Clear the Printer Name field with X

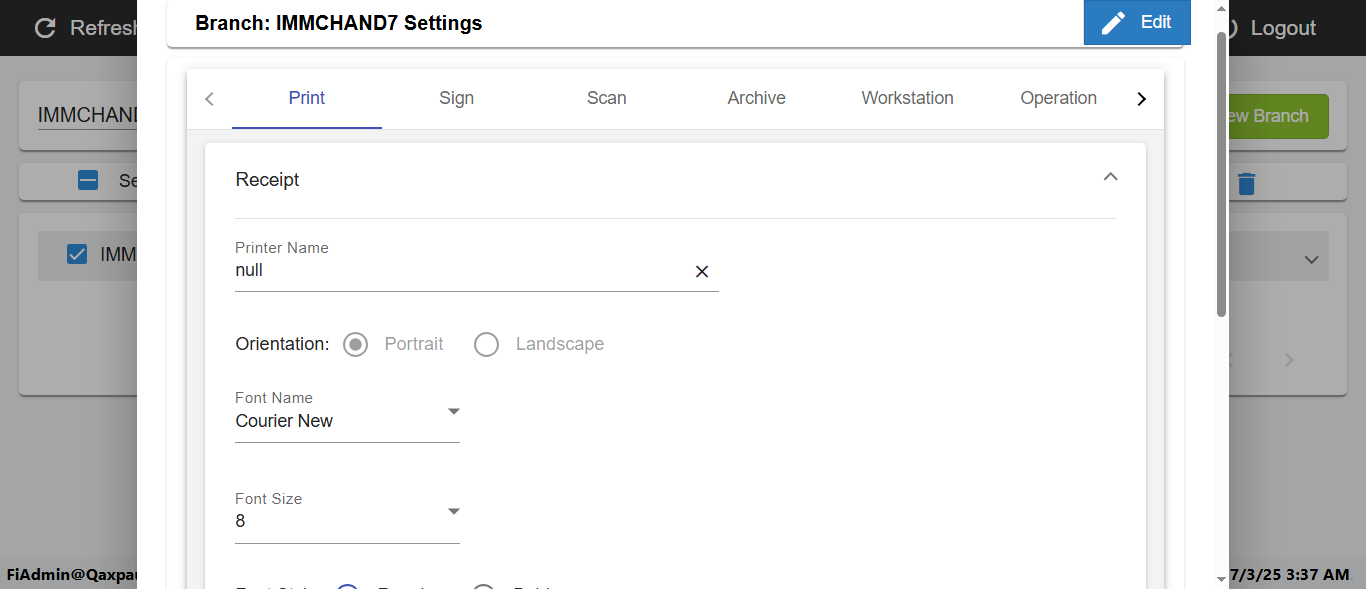(702, 272)
